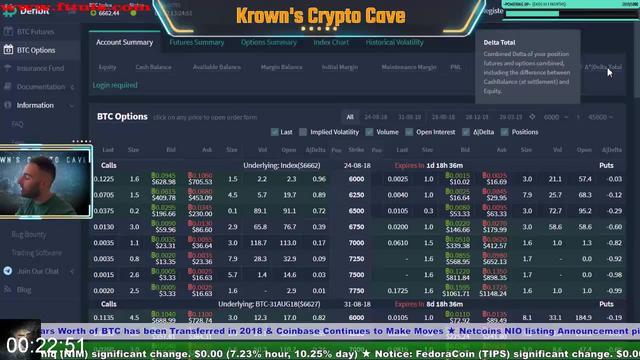
Task: Click the Information circle icon
Action: 8,105
